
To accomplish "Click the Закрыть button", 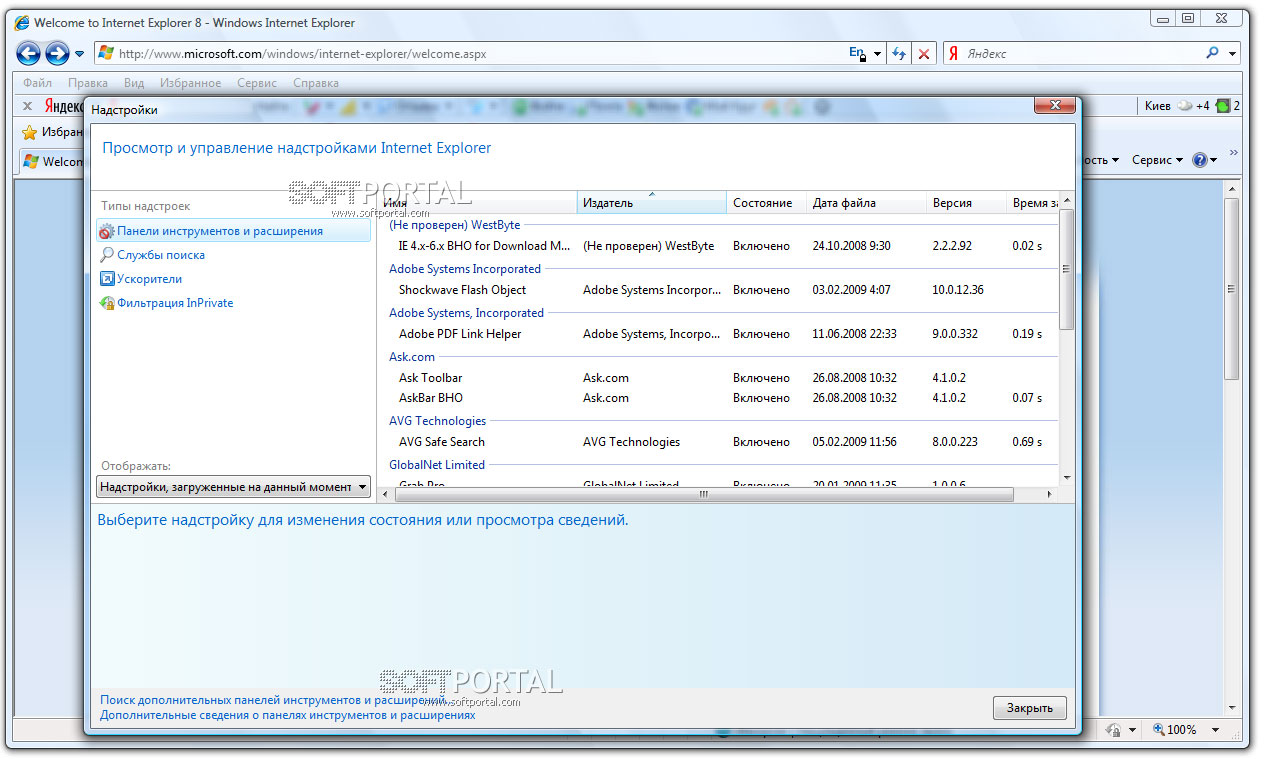I will tap(1029, 708).
